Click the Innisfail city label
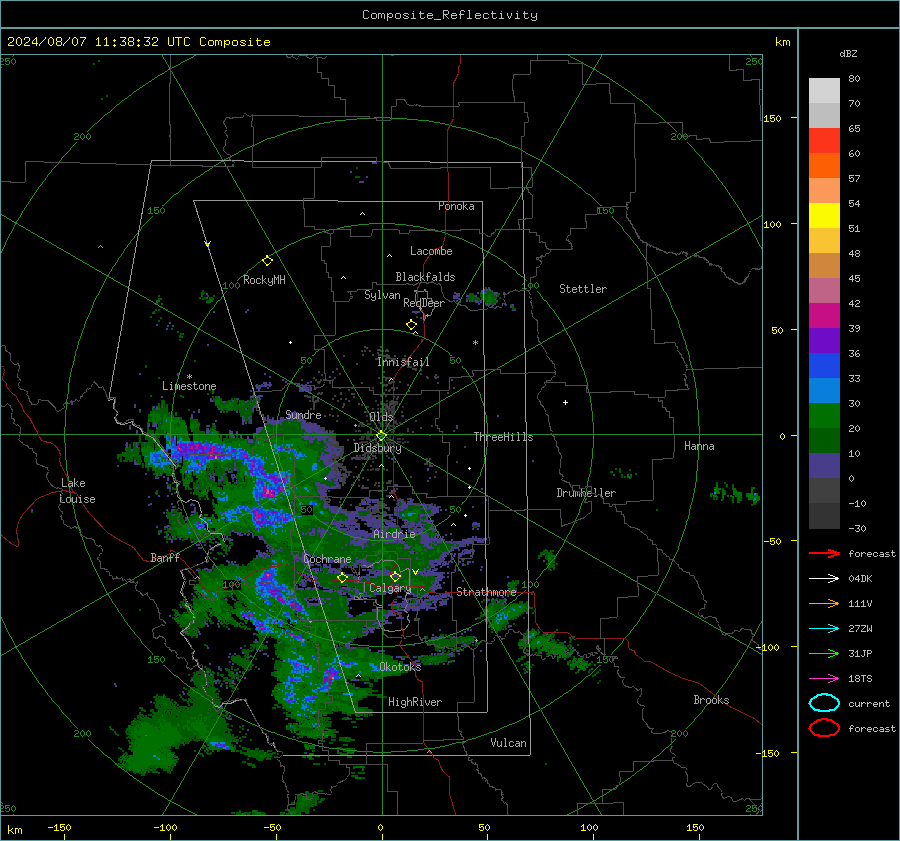900x841 pixels. pyautogui.click(x=403, y=362)
